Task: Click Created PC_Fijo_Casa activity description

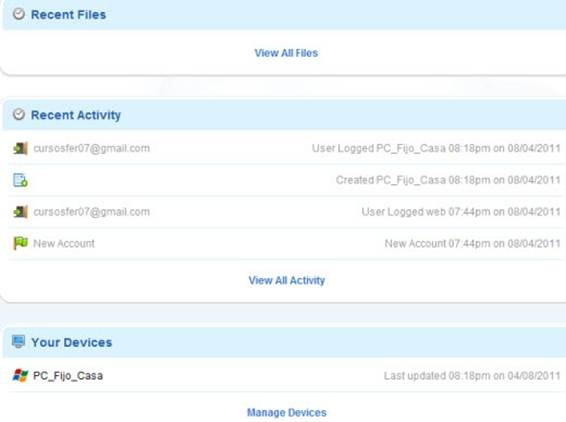Action: tap(448, 180)
